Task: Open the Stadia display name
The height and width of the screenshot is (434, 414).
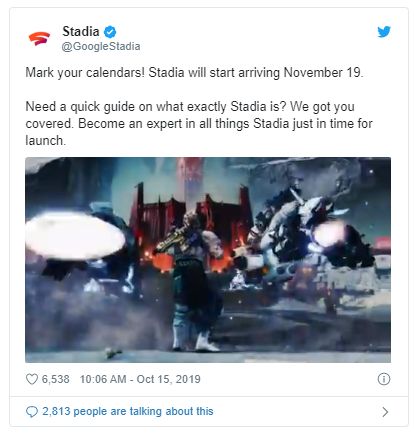Action: tap(81, 32)
